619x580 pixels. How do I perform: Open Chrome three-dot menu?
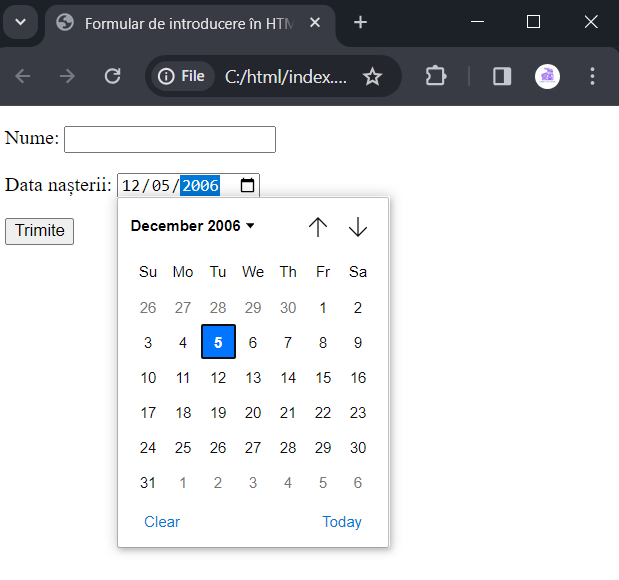click(592, 76)
